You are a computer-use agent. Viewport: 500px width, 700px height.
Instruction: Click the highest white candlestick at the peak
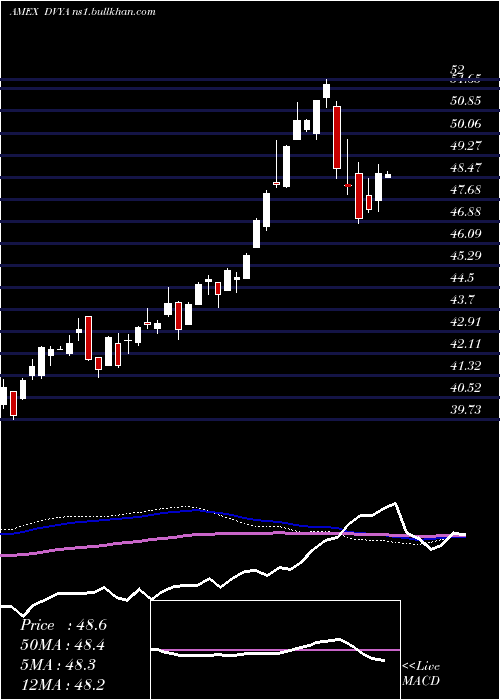326,91
